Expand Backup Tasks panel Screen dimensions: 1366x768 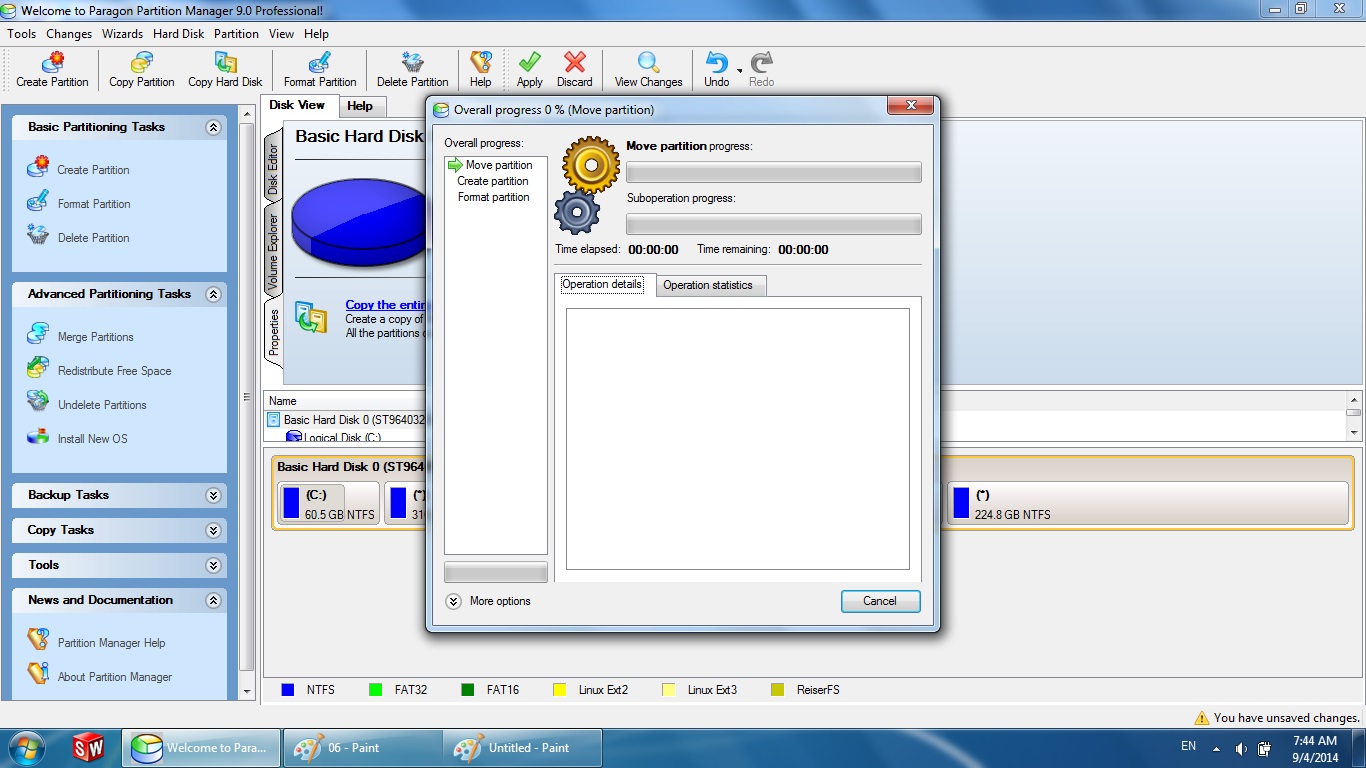(x=213, y=495)
